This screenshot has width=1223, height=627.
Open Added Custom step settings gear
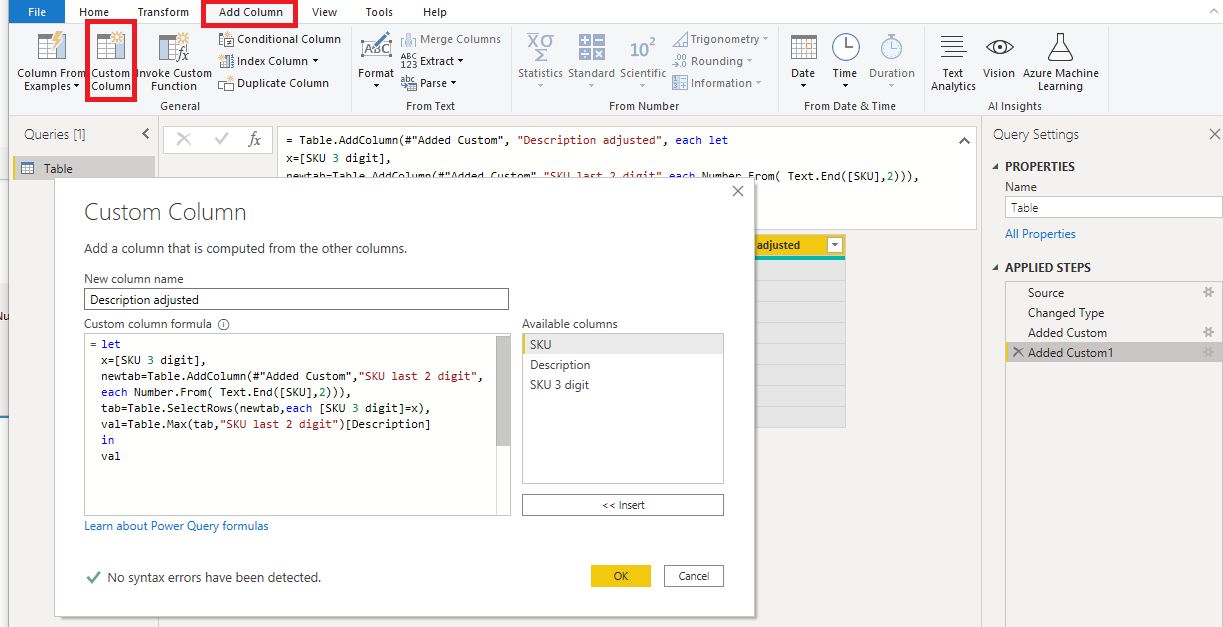pyautogui.click(x=1208, y=333)
